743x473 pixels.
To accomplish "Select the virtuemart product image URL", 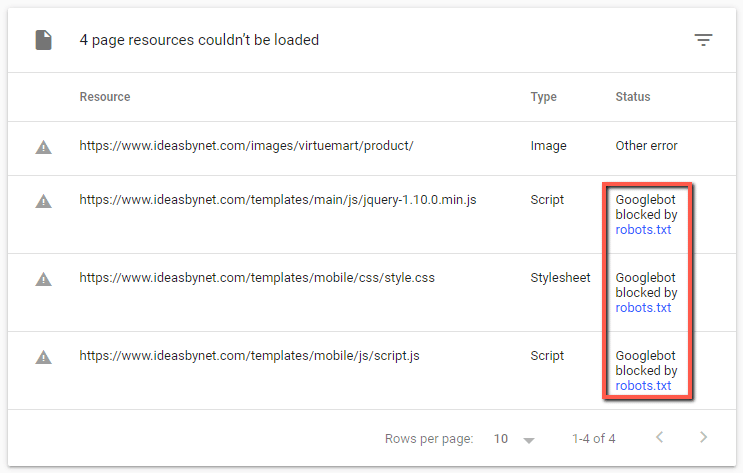I will [x=246, y=146].
